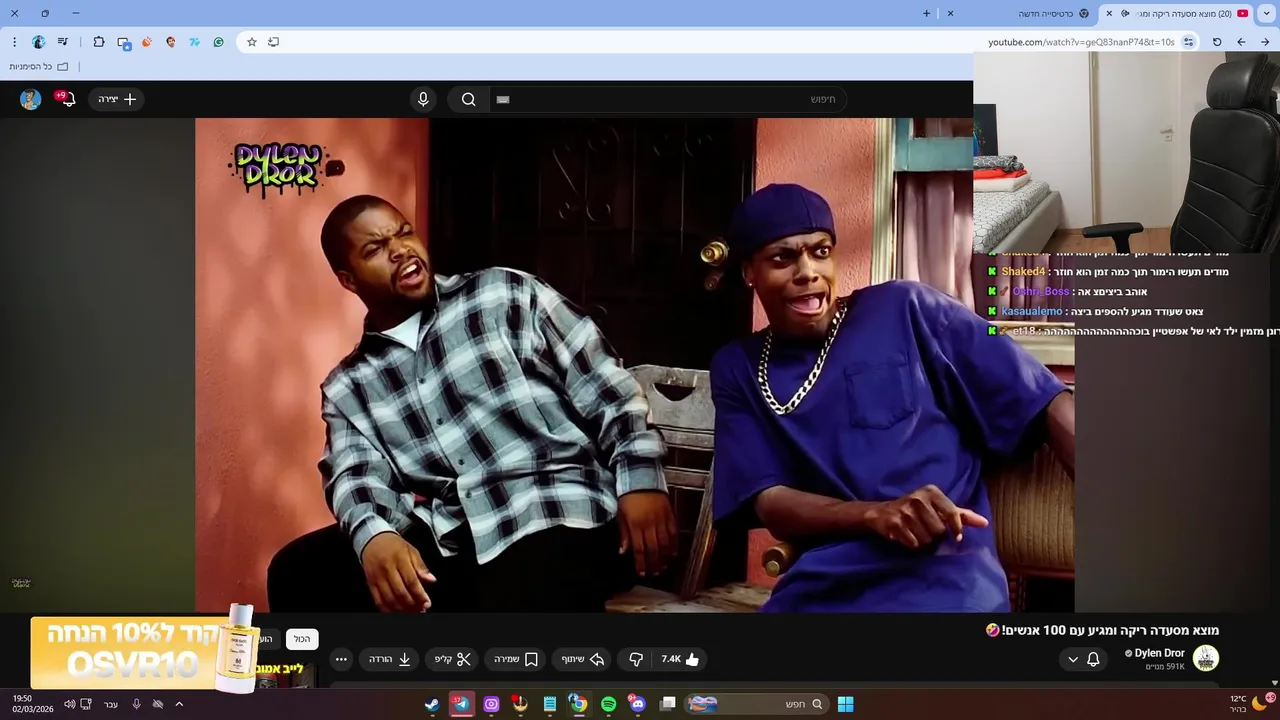Click the video title text
This screenshot has width=1280, height=720.
(1102, 630)
